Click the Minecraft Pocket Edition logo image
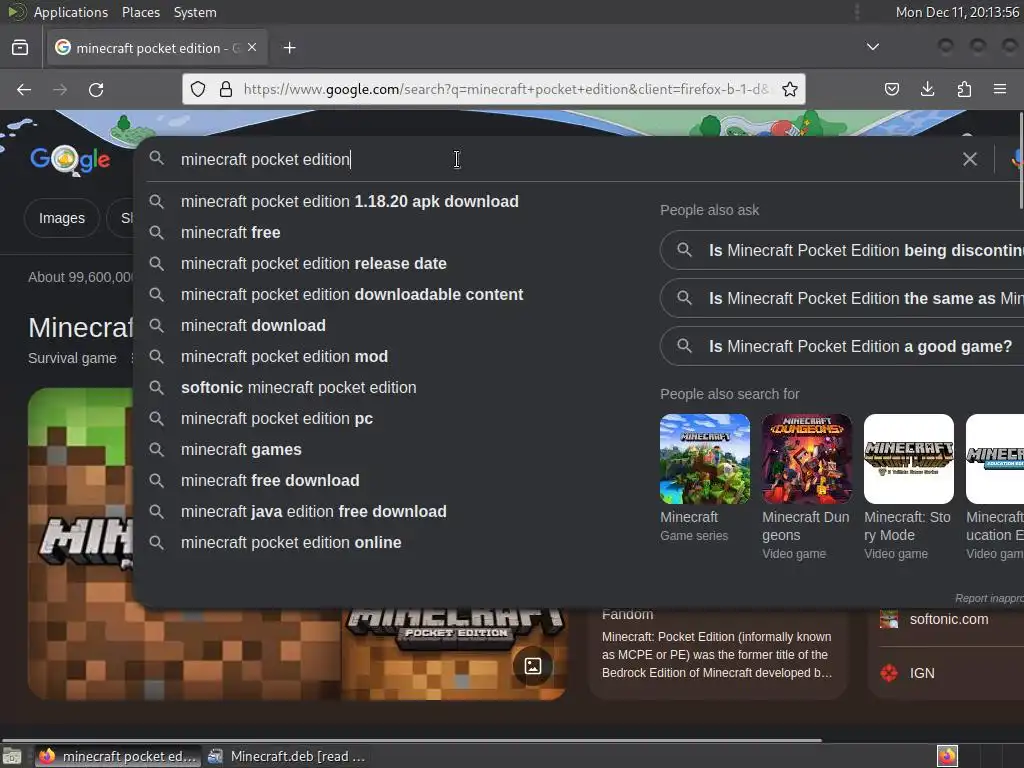Viewport: 1024px width, 768px height. click(x=455, y=653)
